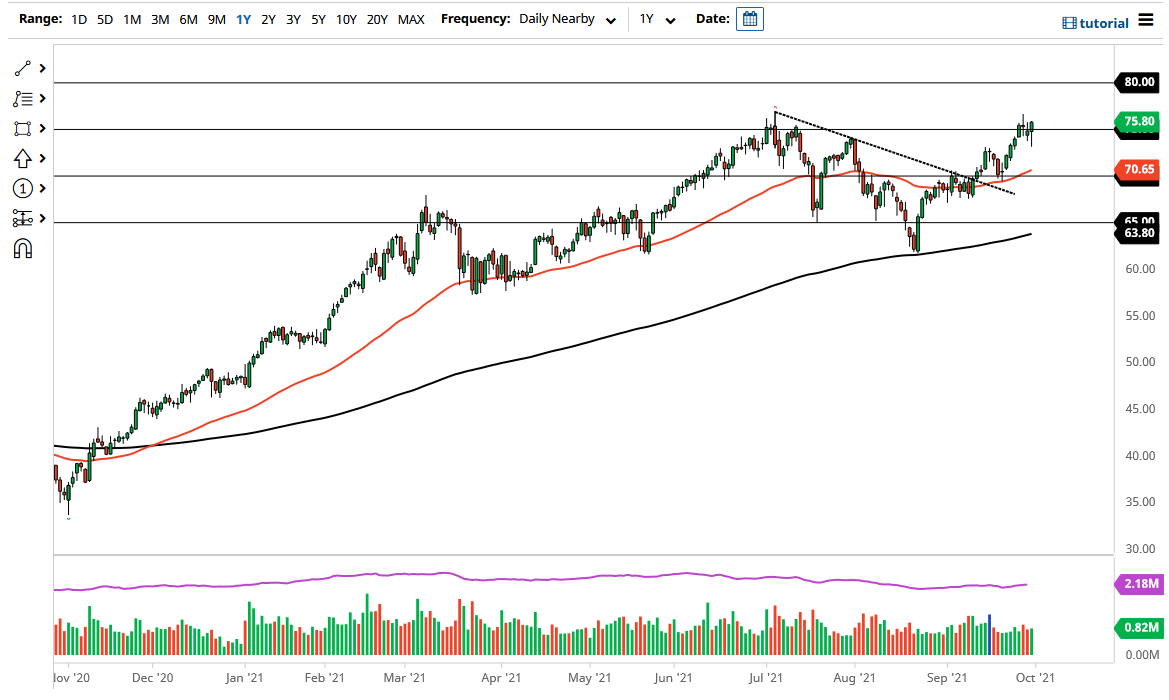Select the 5D range option
Image resolution: width=1169 pixels, height=700 pixels.
click(x=105, y=19)
